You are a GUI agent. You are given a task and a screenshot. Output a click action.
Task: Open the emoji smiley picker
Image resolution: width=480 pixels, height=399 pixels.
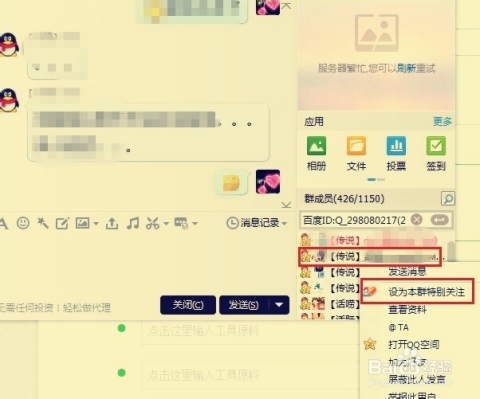pos(23,223)
